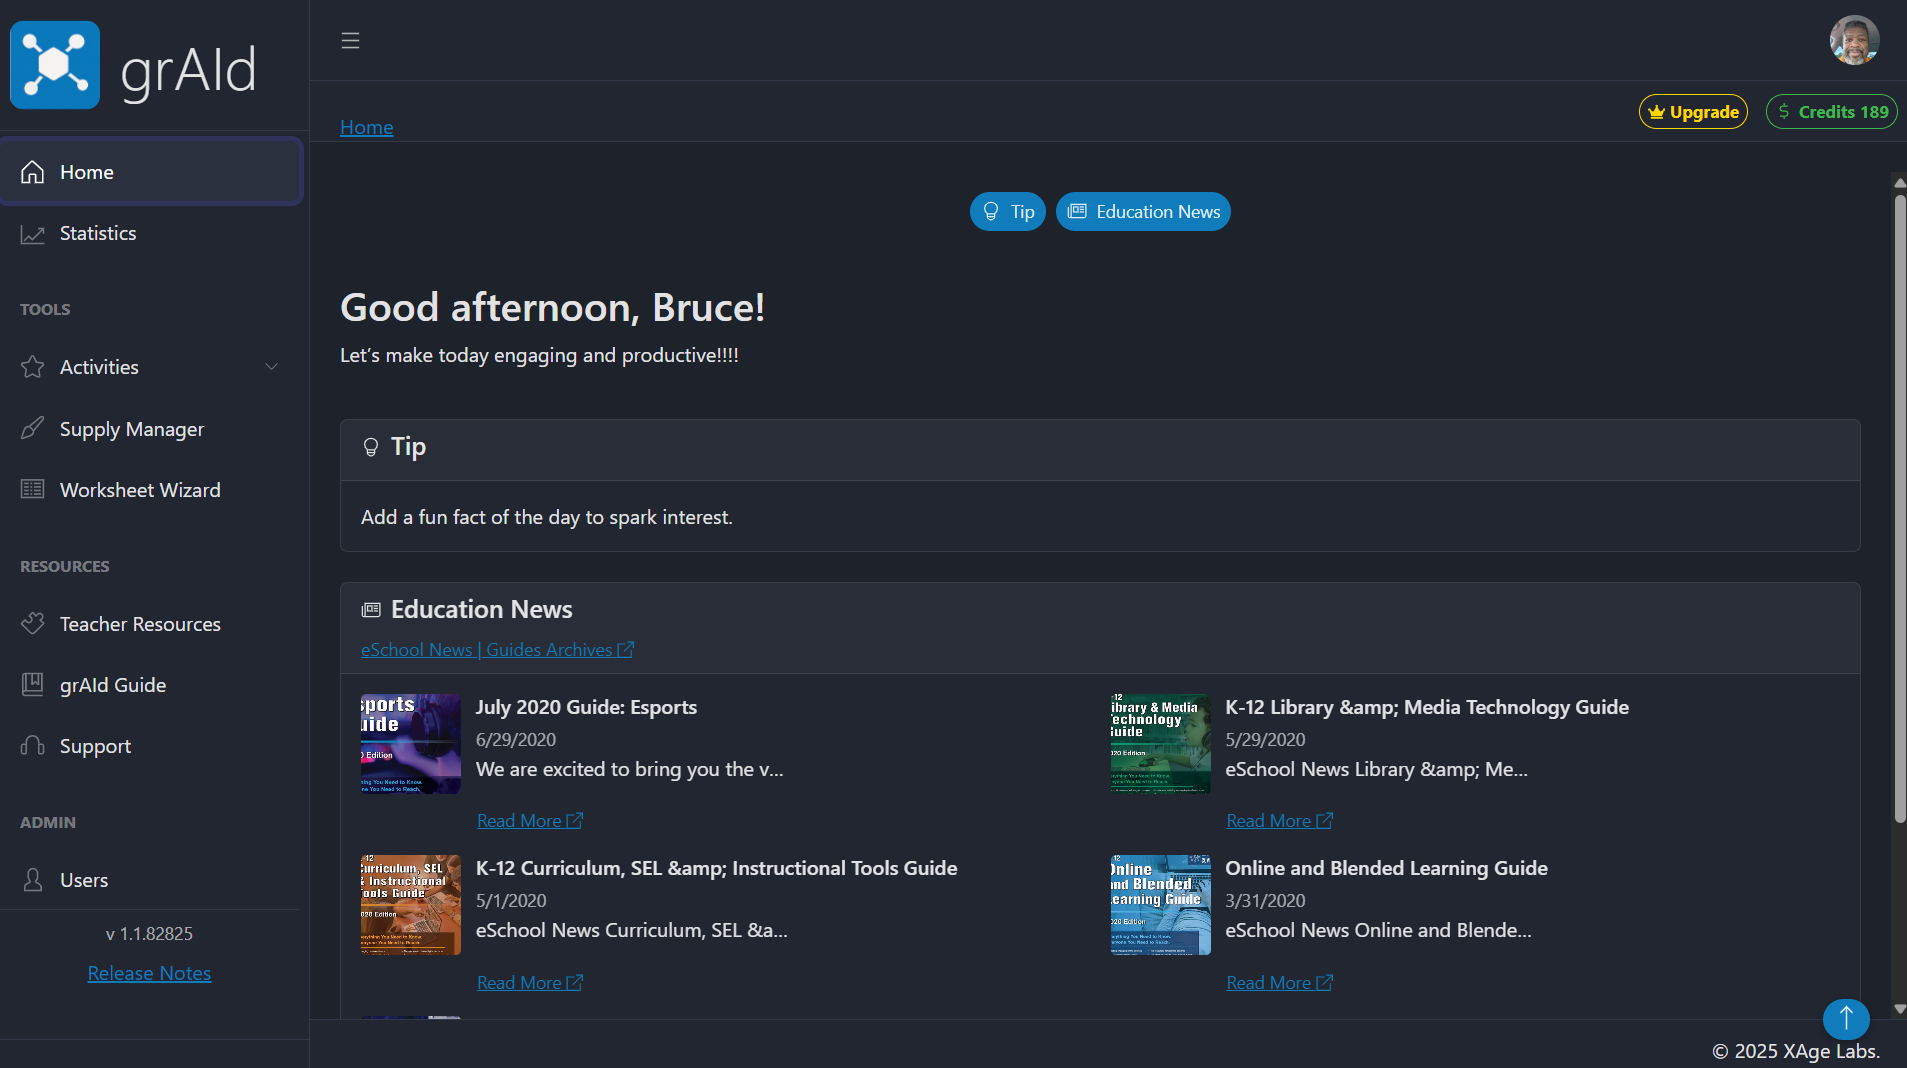Launch the Worksheet Wizard

click(x=151, y=490)
